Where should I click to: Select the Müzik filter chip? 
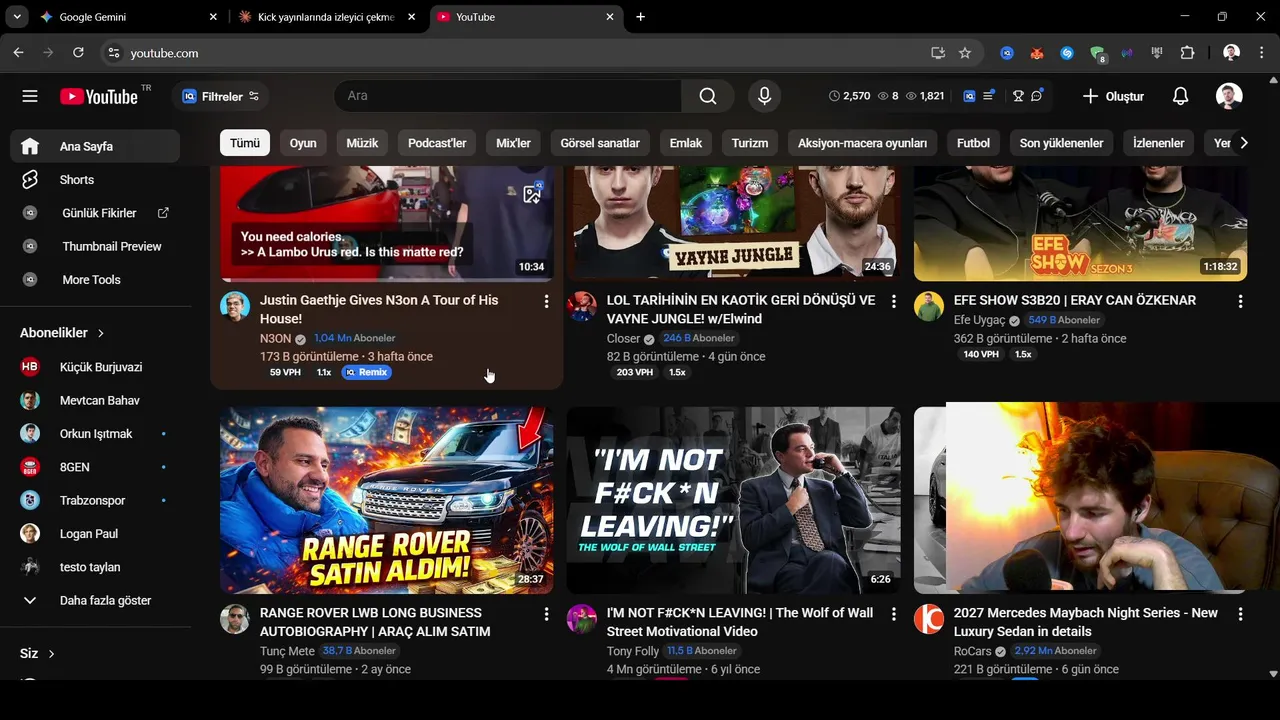362,143
